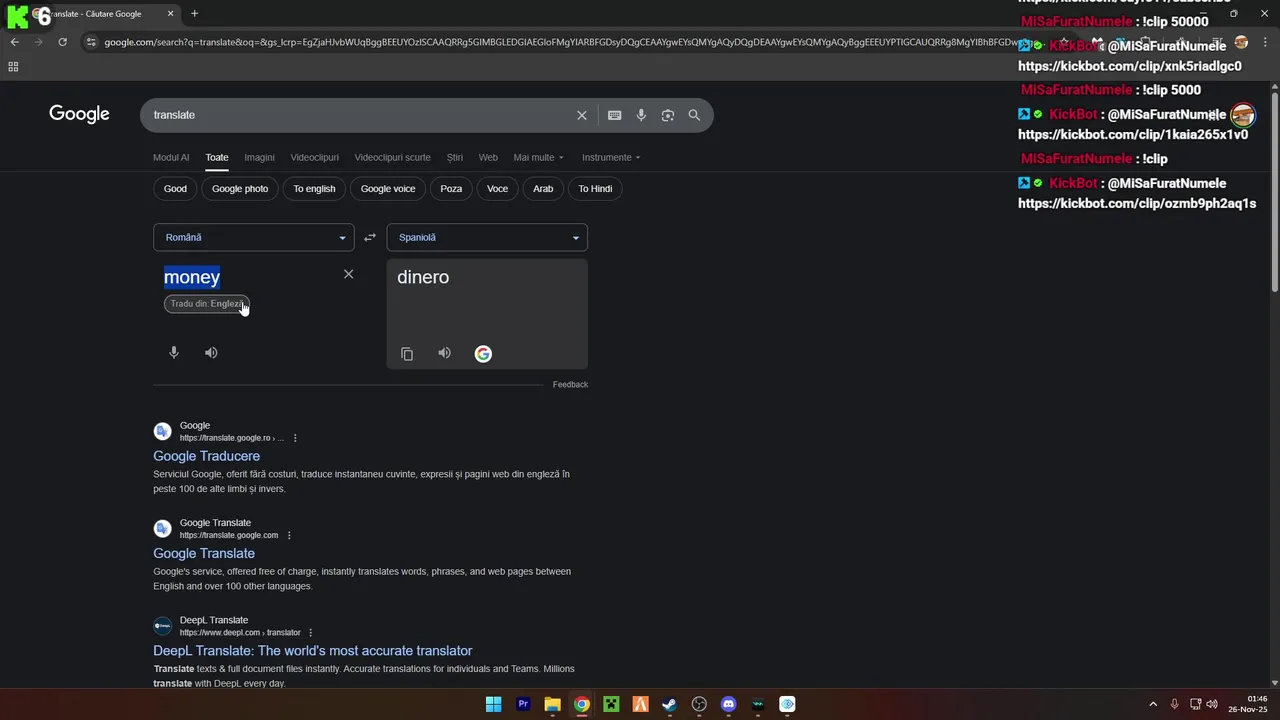Switch to Videoclipuri tab
Image resolution: width=1280 pixels, height=720 pixels.
[x=314, y=157]
